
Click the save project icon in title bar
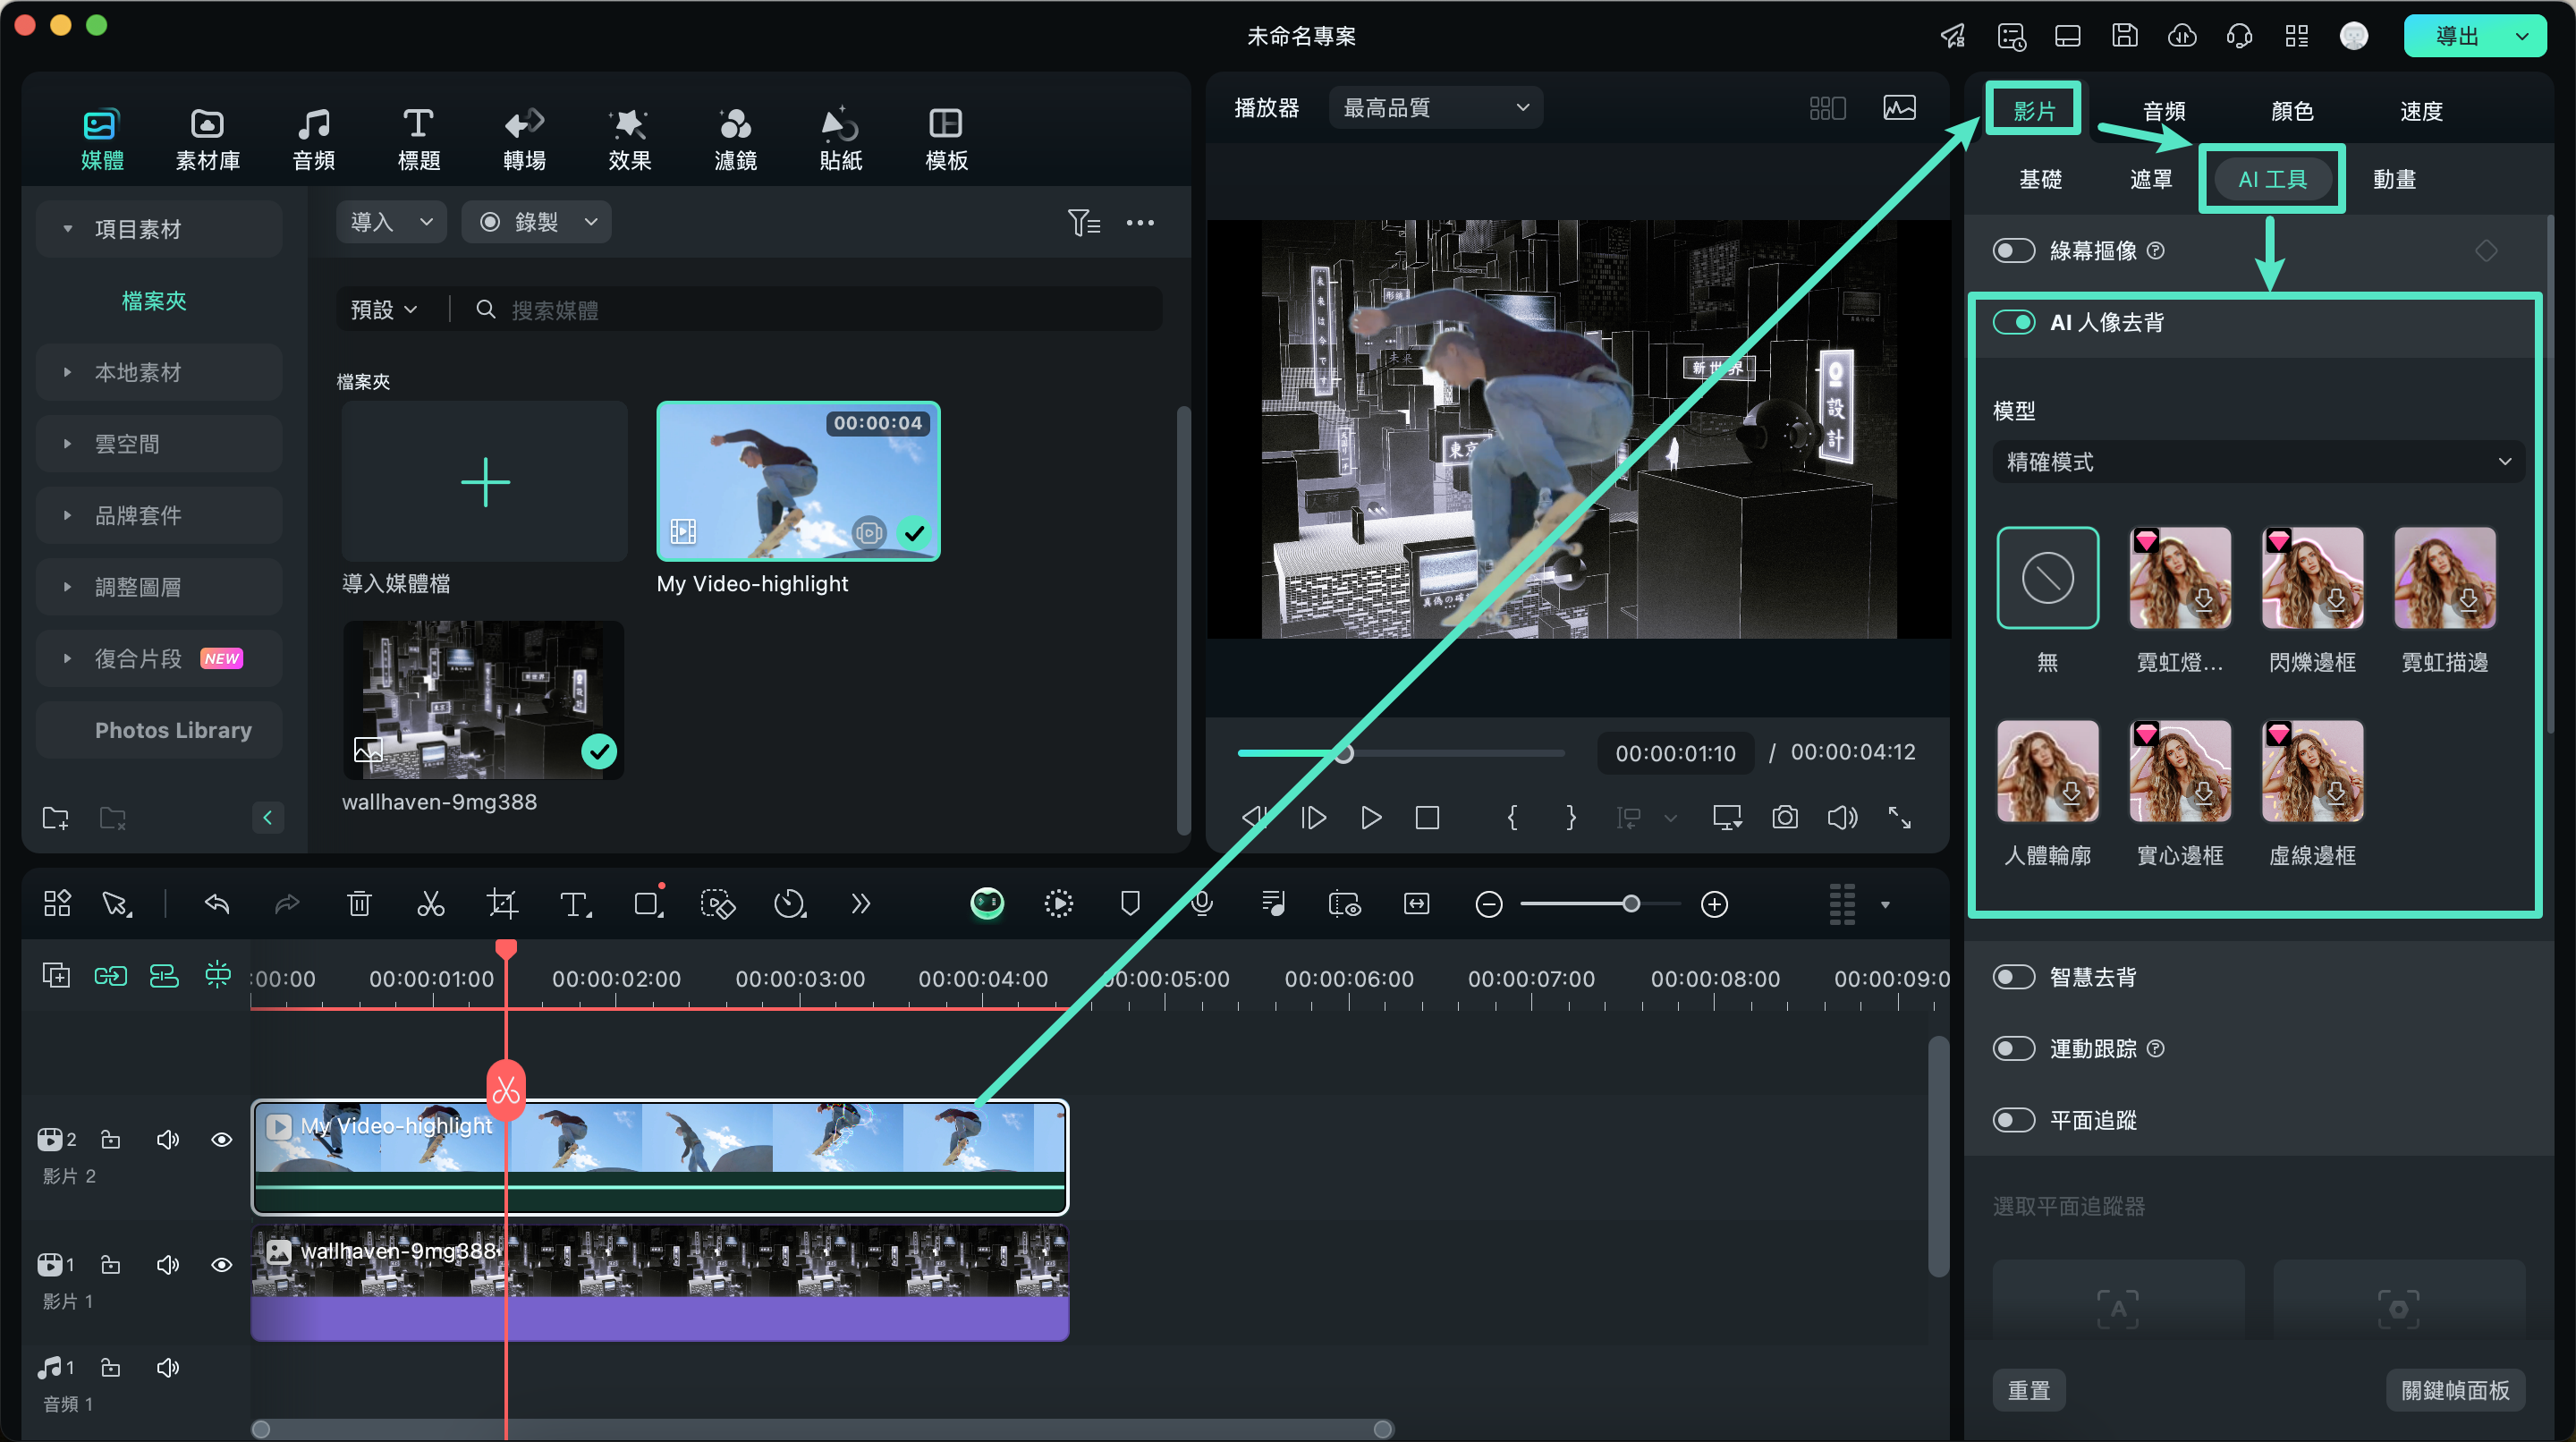click(x=2124, y=36)
